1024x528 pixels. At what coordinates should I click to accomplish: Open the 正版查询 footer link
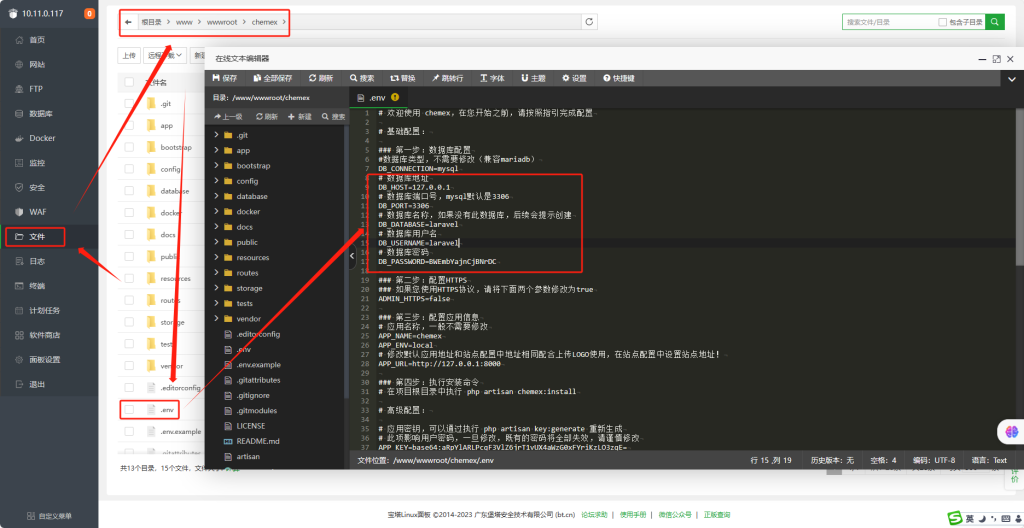tap(717, 515)
